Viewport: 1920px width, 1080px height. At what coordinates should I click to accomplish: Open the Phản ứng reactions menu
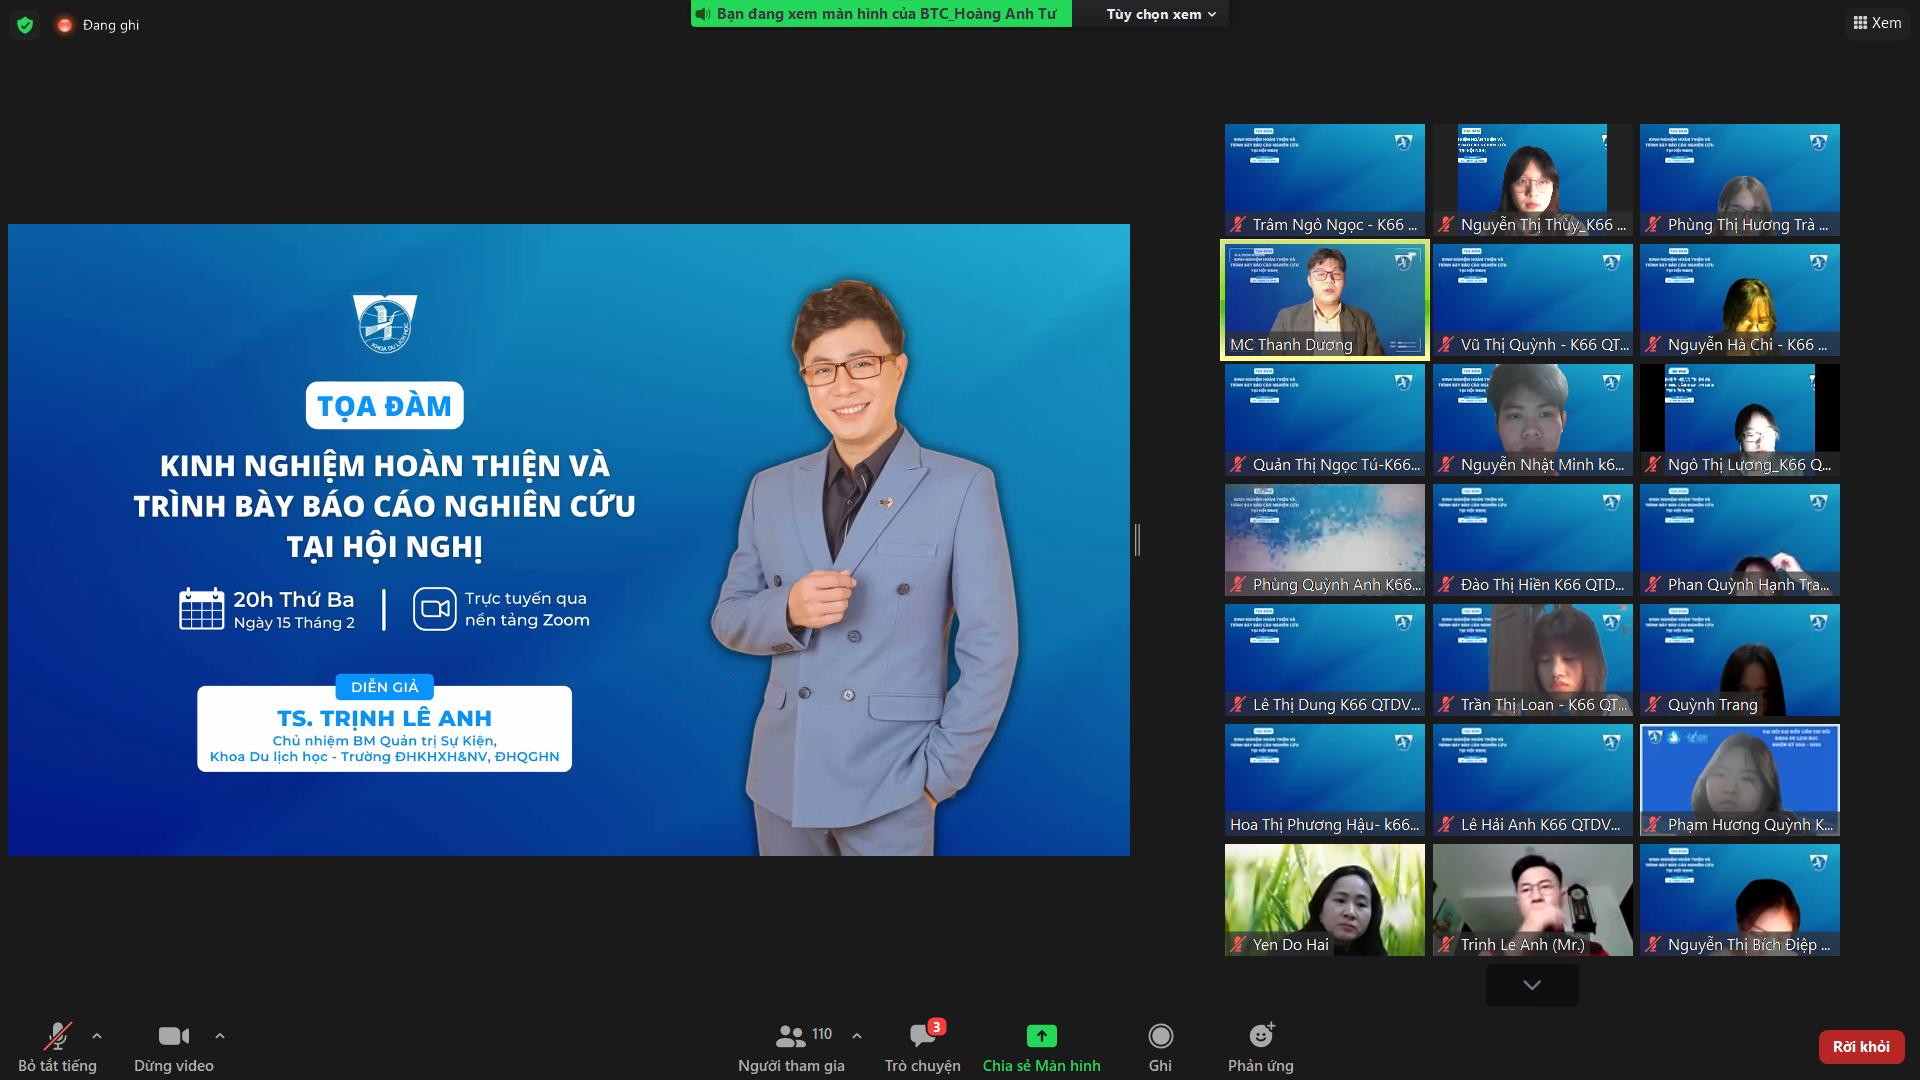click(1261, 1047)
